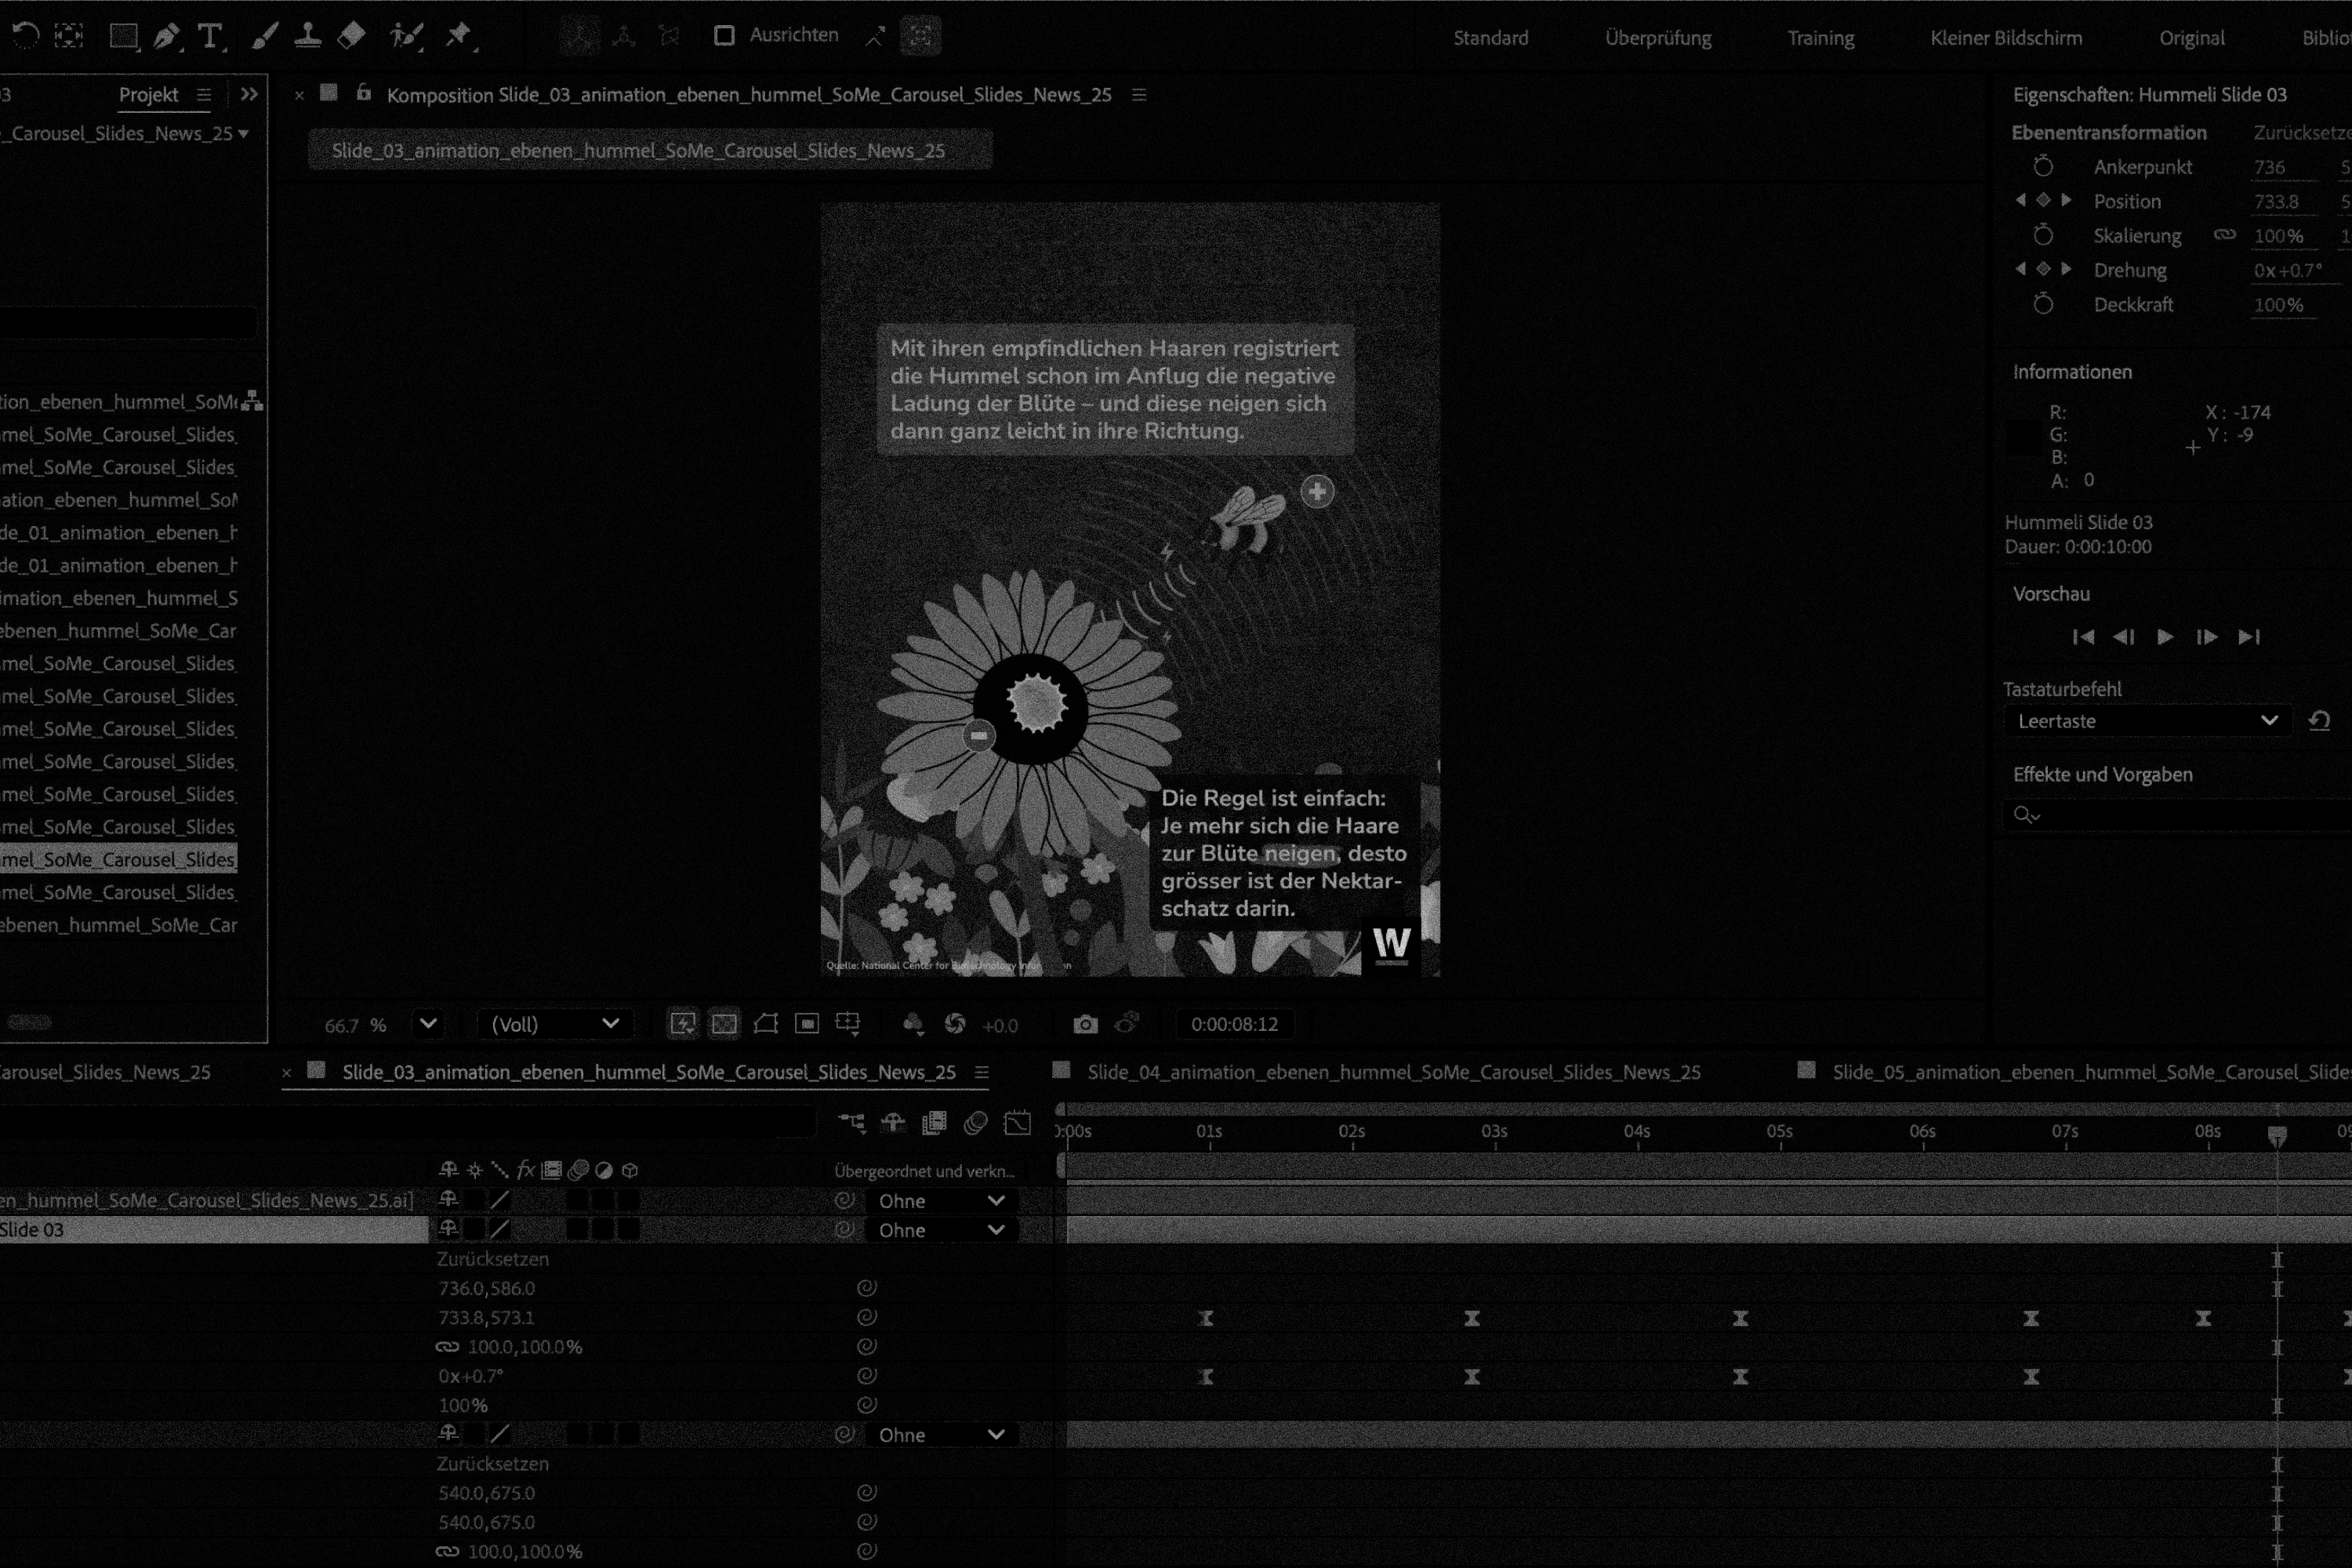Take a snapshot with camera icon
Screen dimensions: 2352x1568
[x=1085, y=1024]
